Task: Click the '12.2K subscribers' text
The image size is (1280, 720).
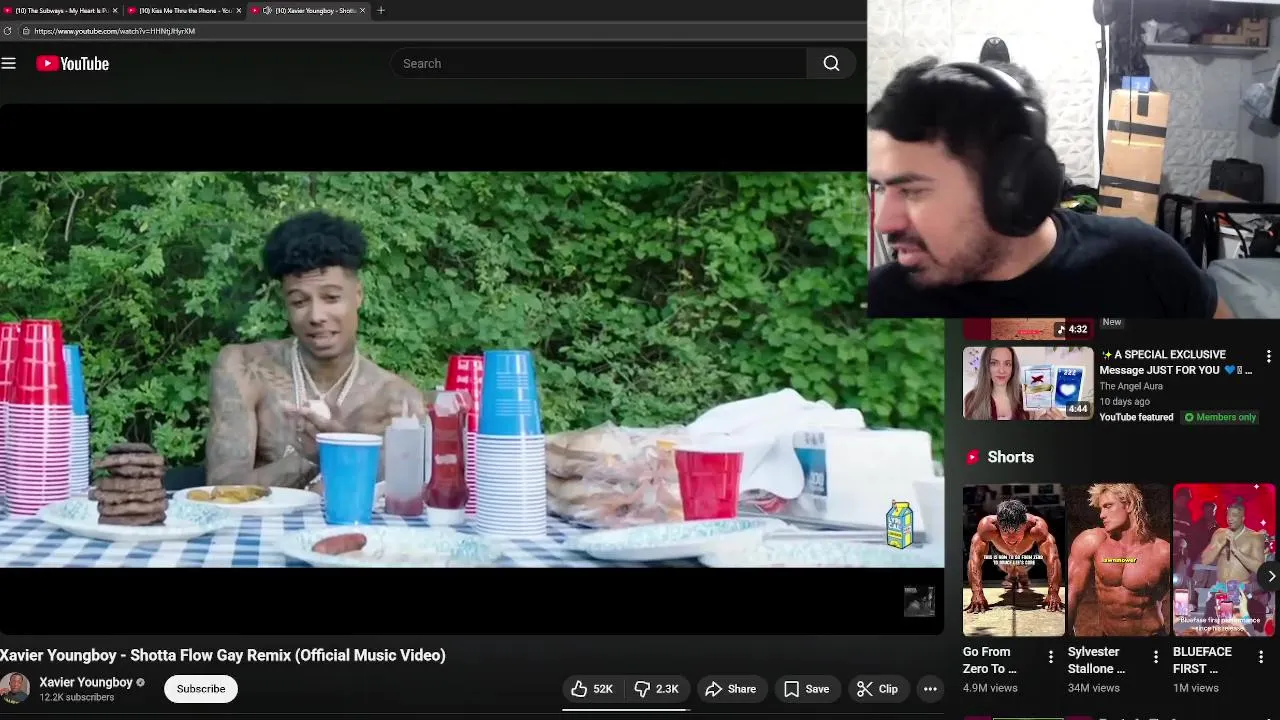Action: tap(77, 698)
